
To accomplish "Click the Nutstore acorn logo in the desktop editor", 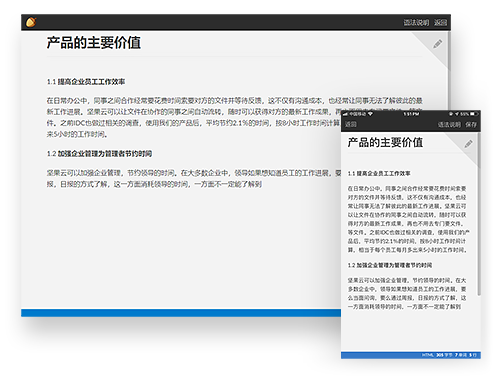I will (x=31, y=22).
